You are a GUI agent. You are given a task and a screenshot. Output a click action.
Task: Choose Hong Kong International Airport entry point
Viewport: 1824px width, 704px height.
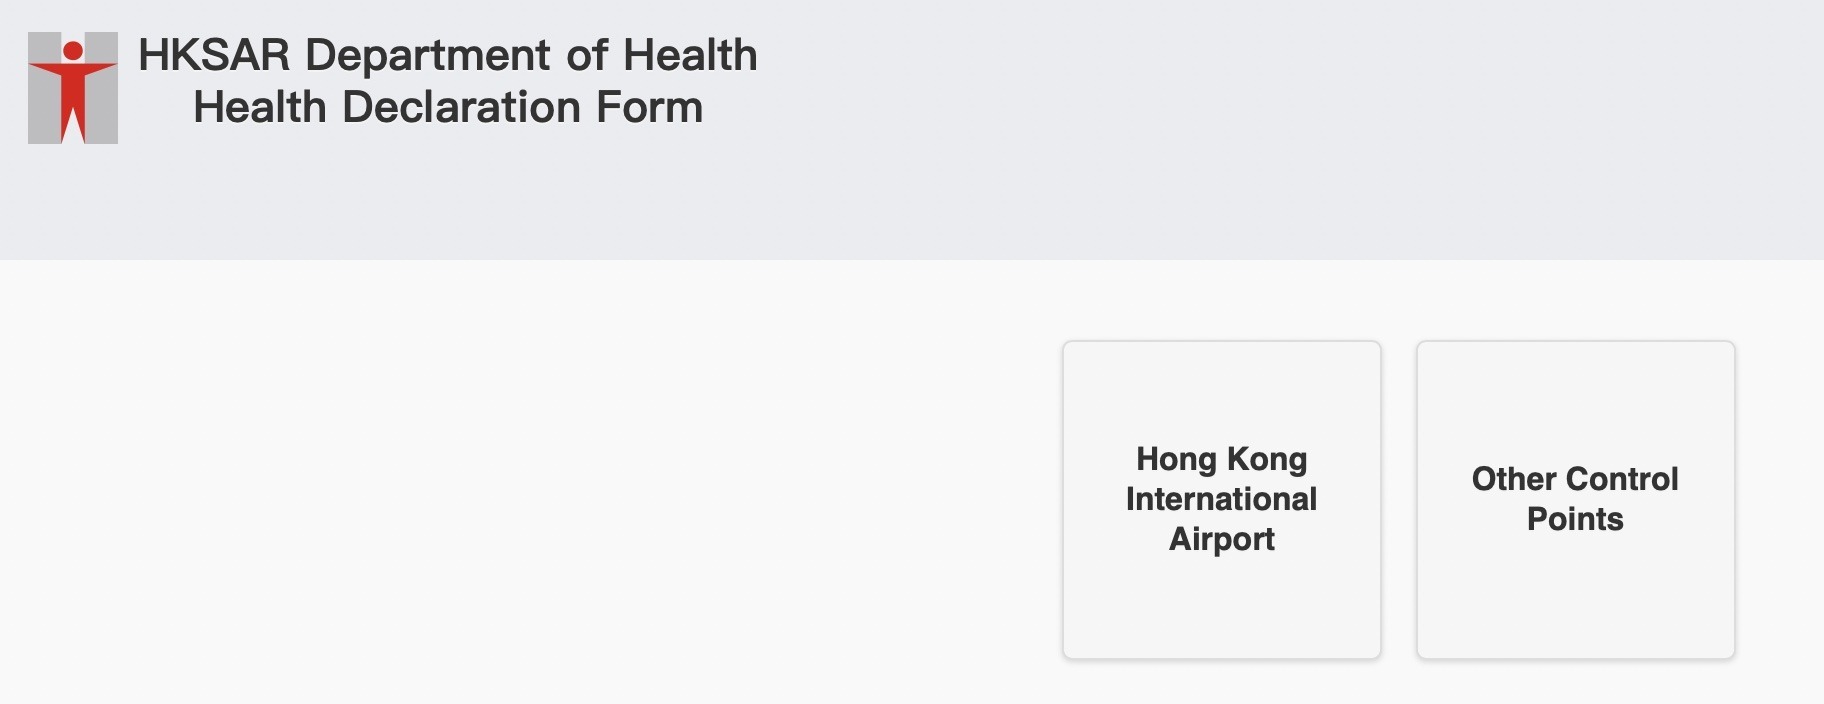(1220, 498)
